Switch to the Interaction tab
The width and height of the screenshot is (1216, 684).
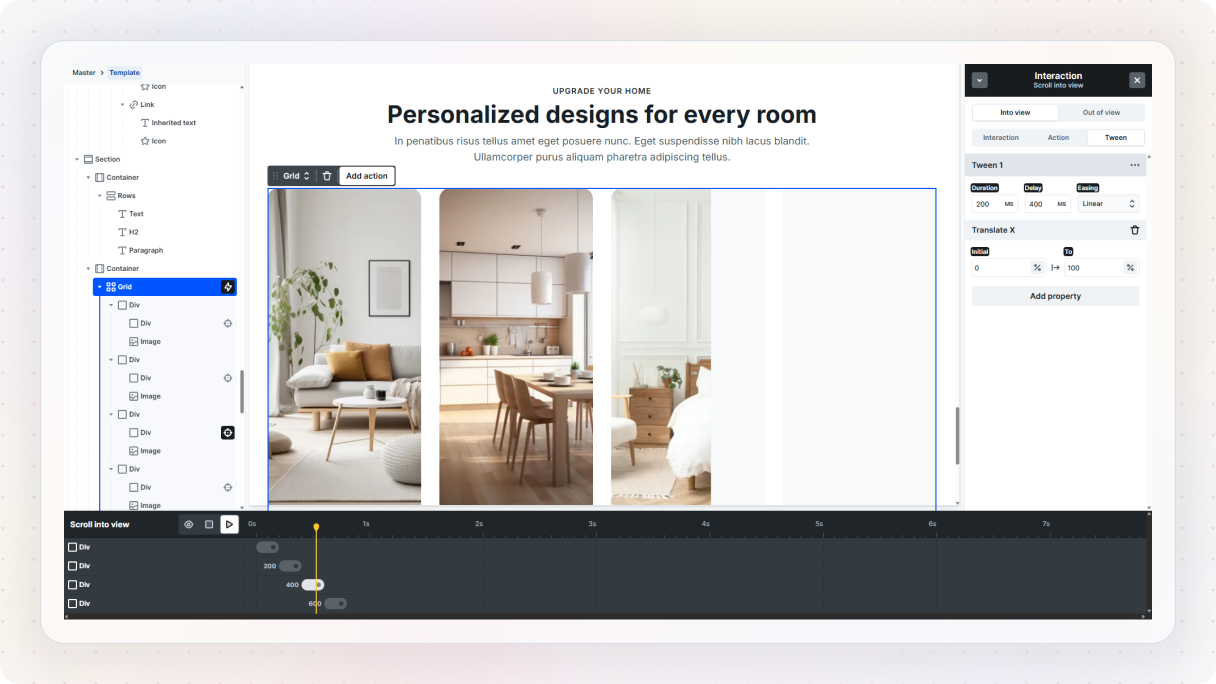pos(1001,138)
